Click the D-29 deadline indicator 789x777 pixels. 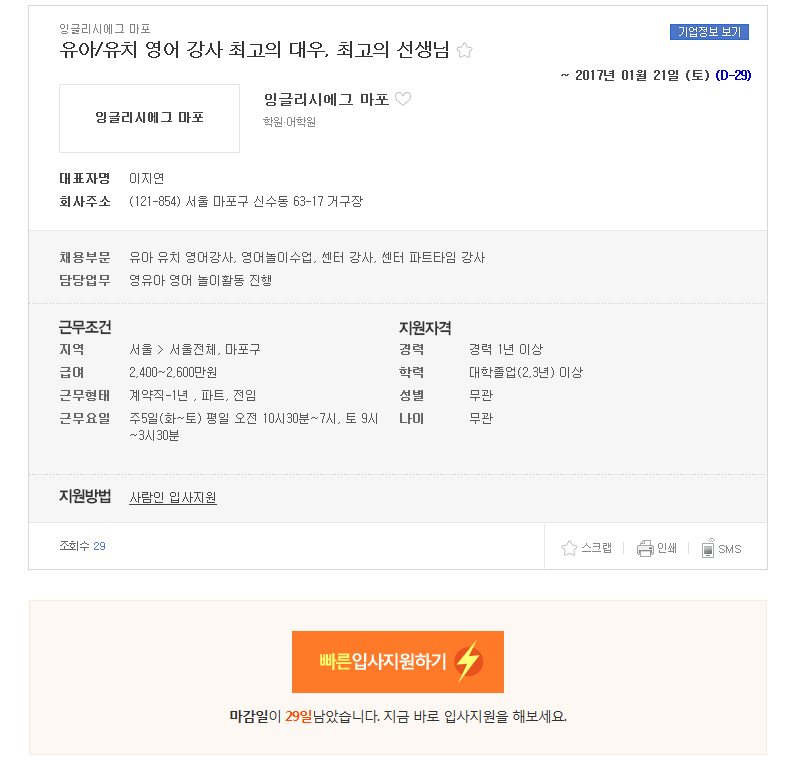pyautogui.click(x=733, y=75)
